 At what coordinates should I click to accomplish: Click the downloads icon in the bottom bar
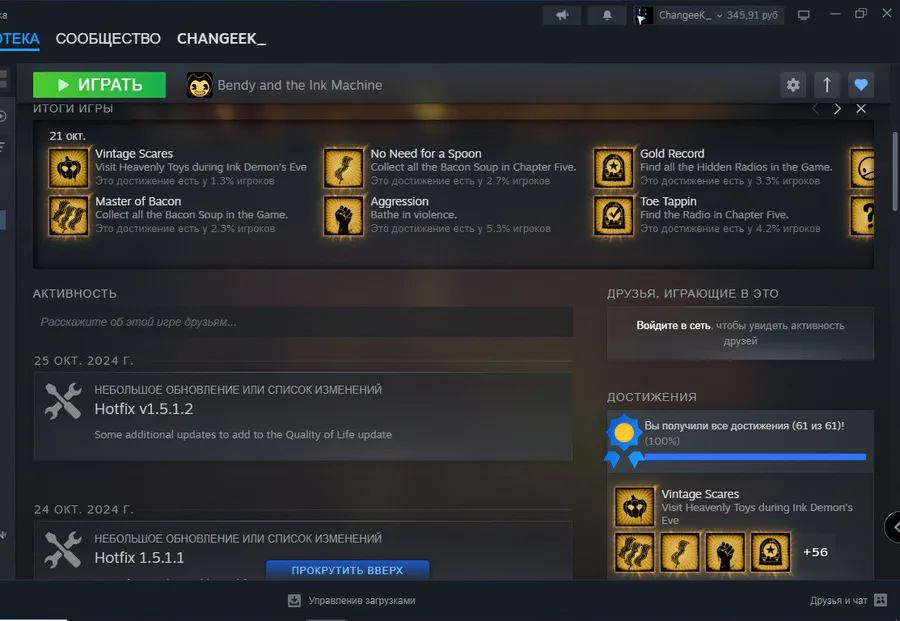(294, 600)
